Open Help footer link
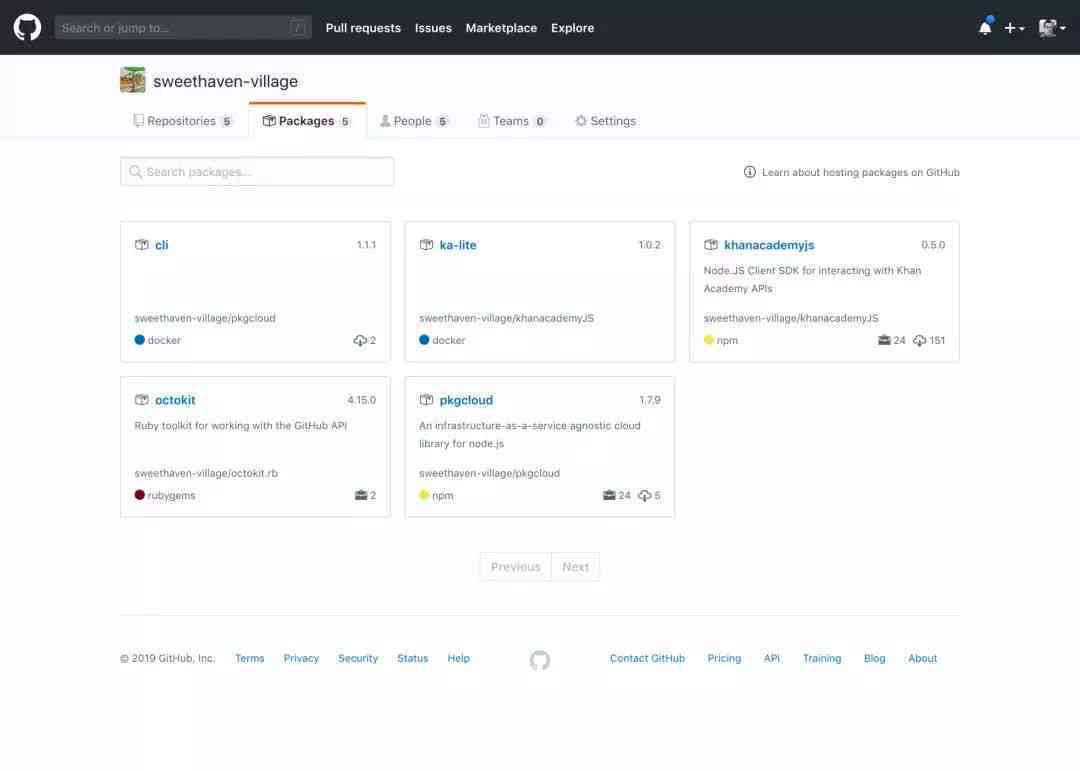Viewport: 1080px width, 771px height. pyautogui.click(x=459, y=658)
